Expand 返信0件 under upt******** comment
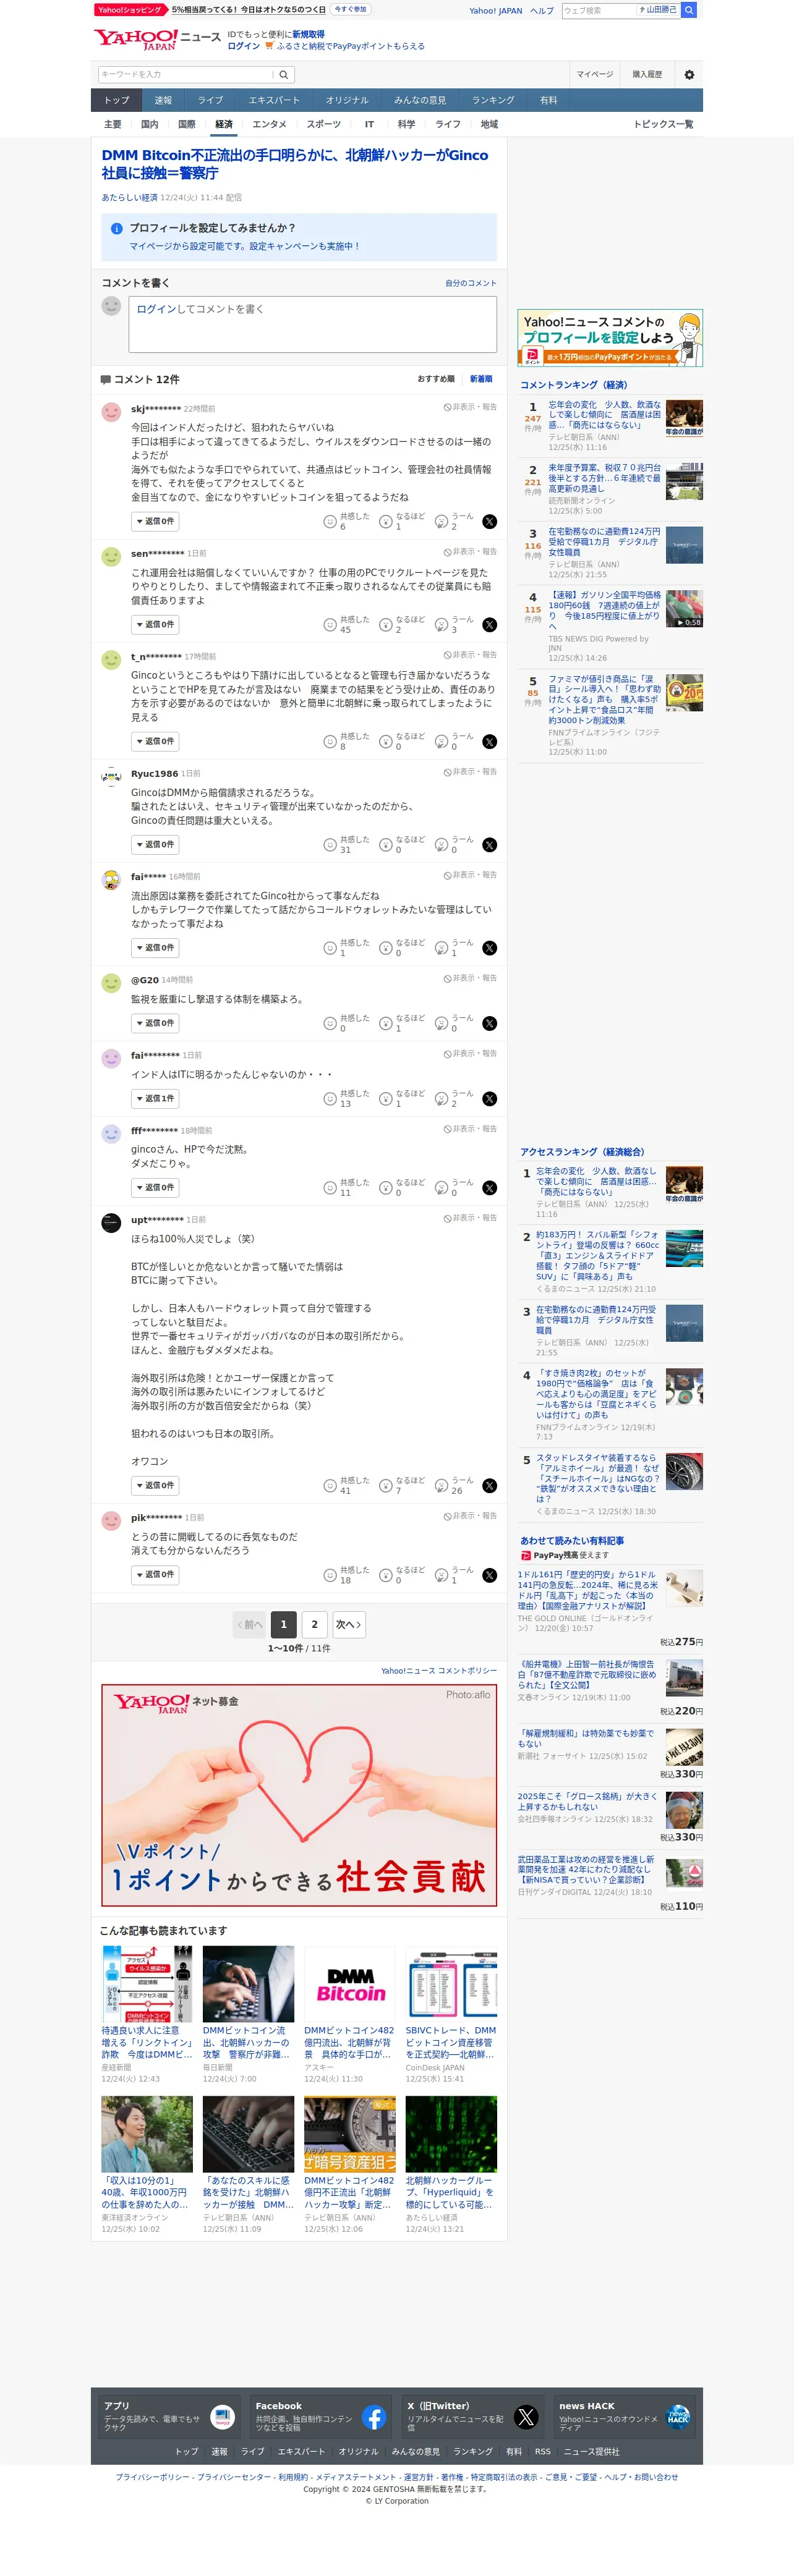794x2576 pixels. click(155, 1486)
